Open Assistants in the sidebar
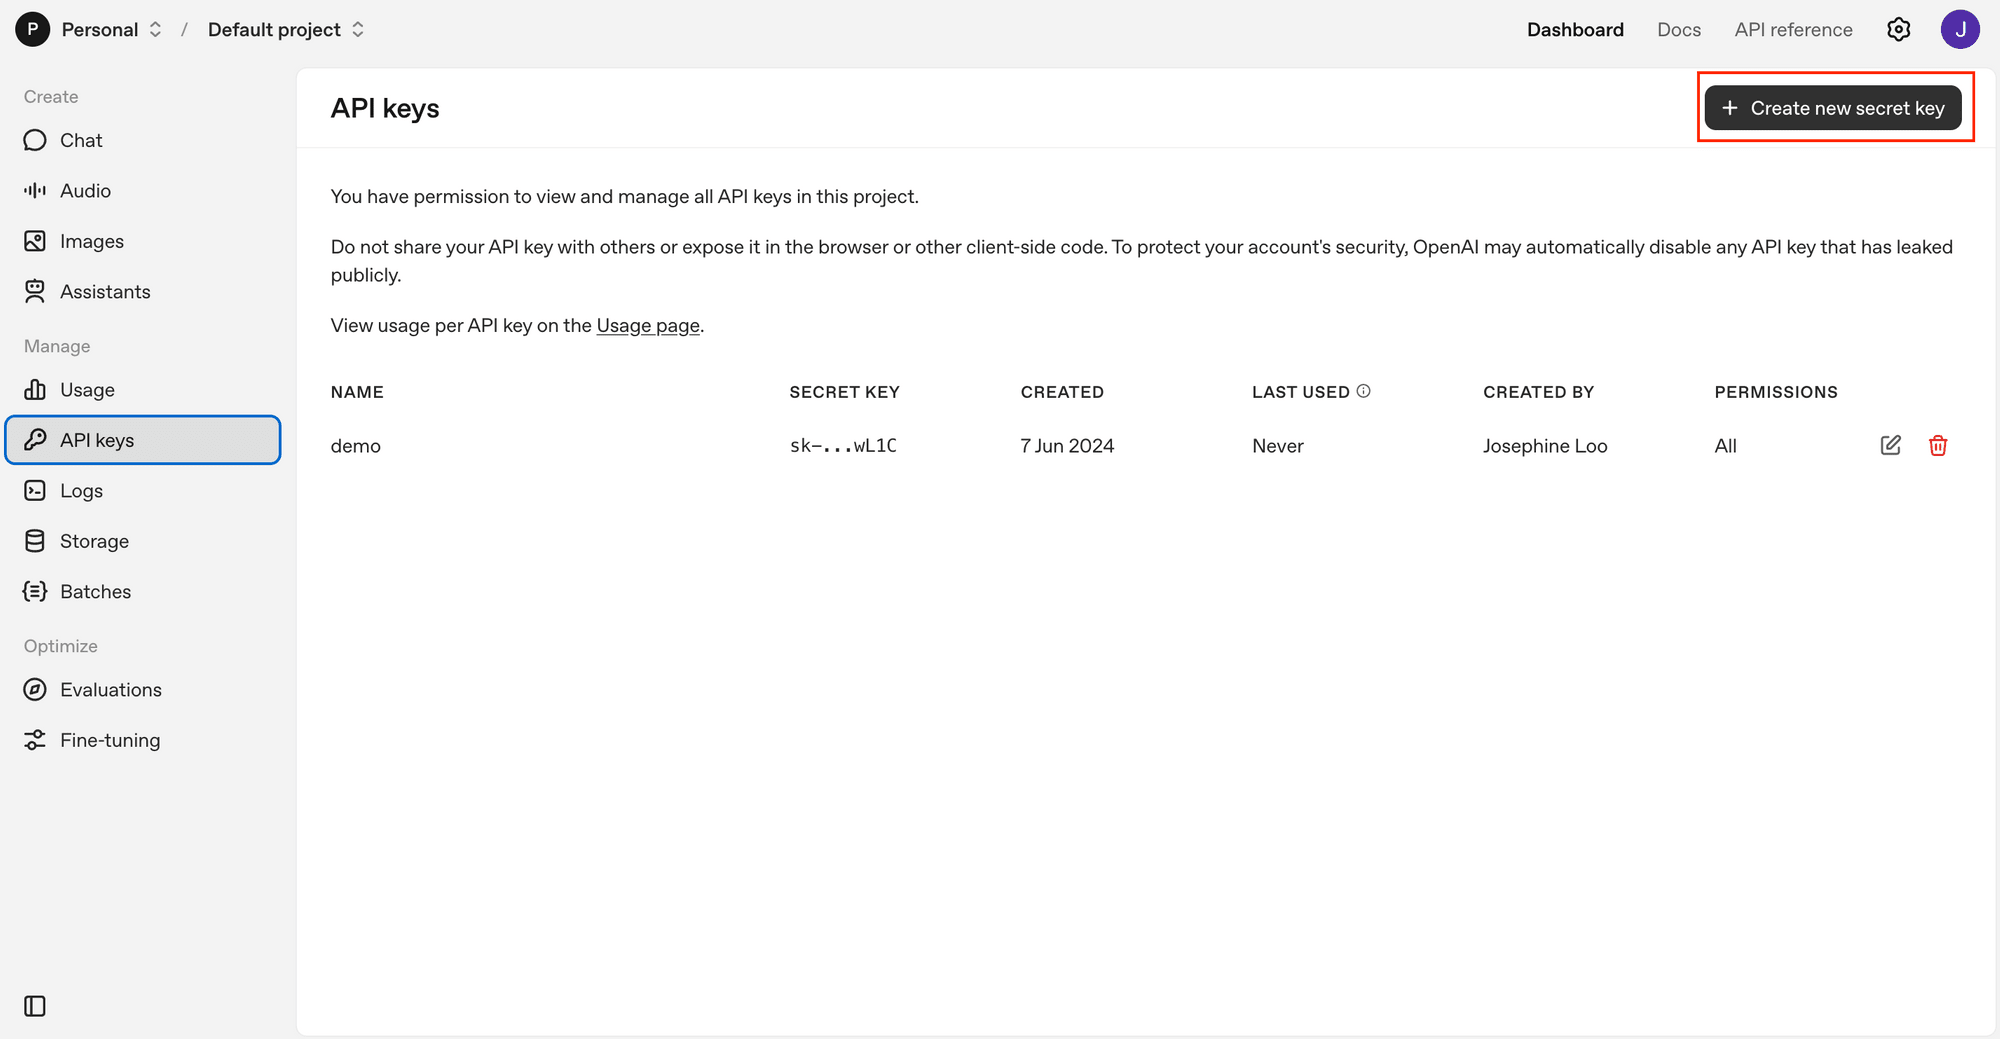This screenshot has width=2000, height=1039. 105,292
